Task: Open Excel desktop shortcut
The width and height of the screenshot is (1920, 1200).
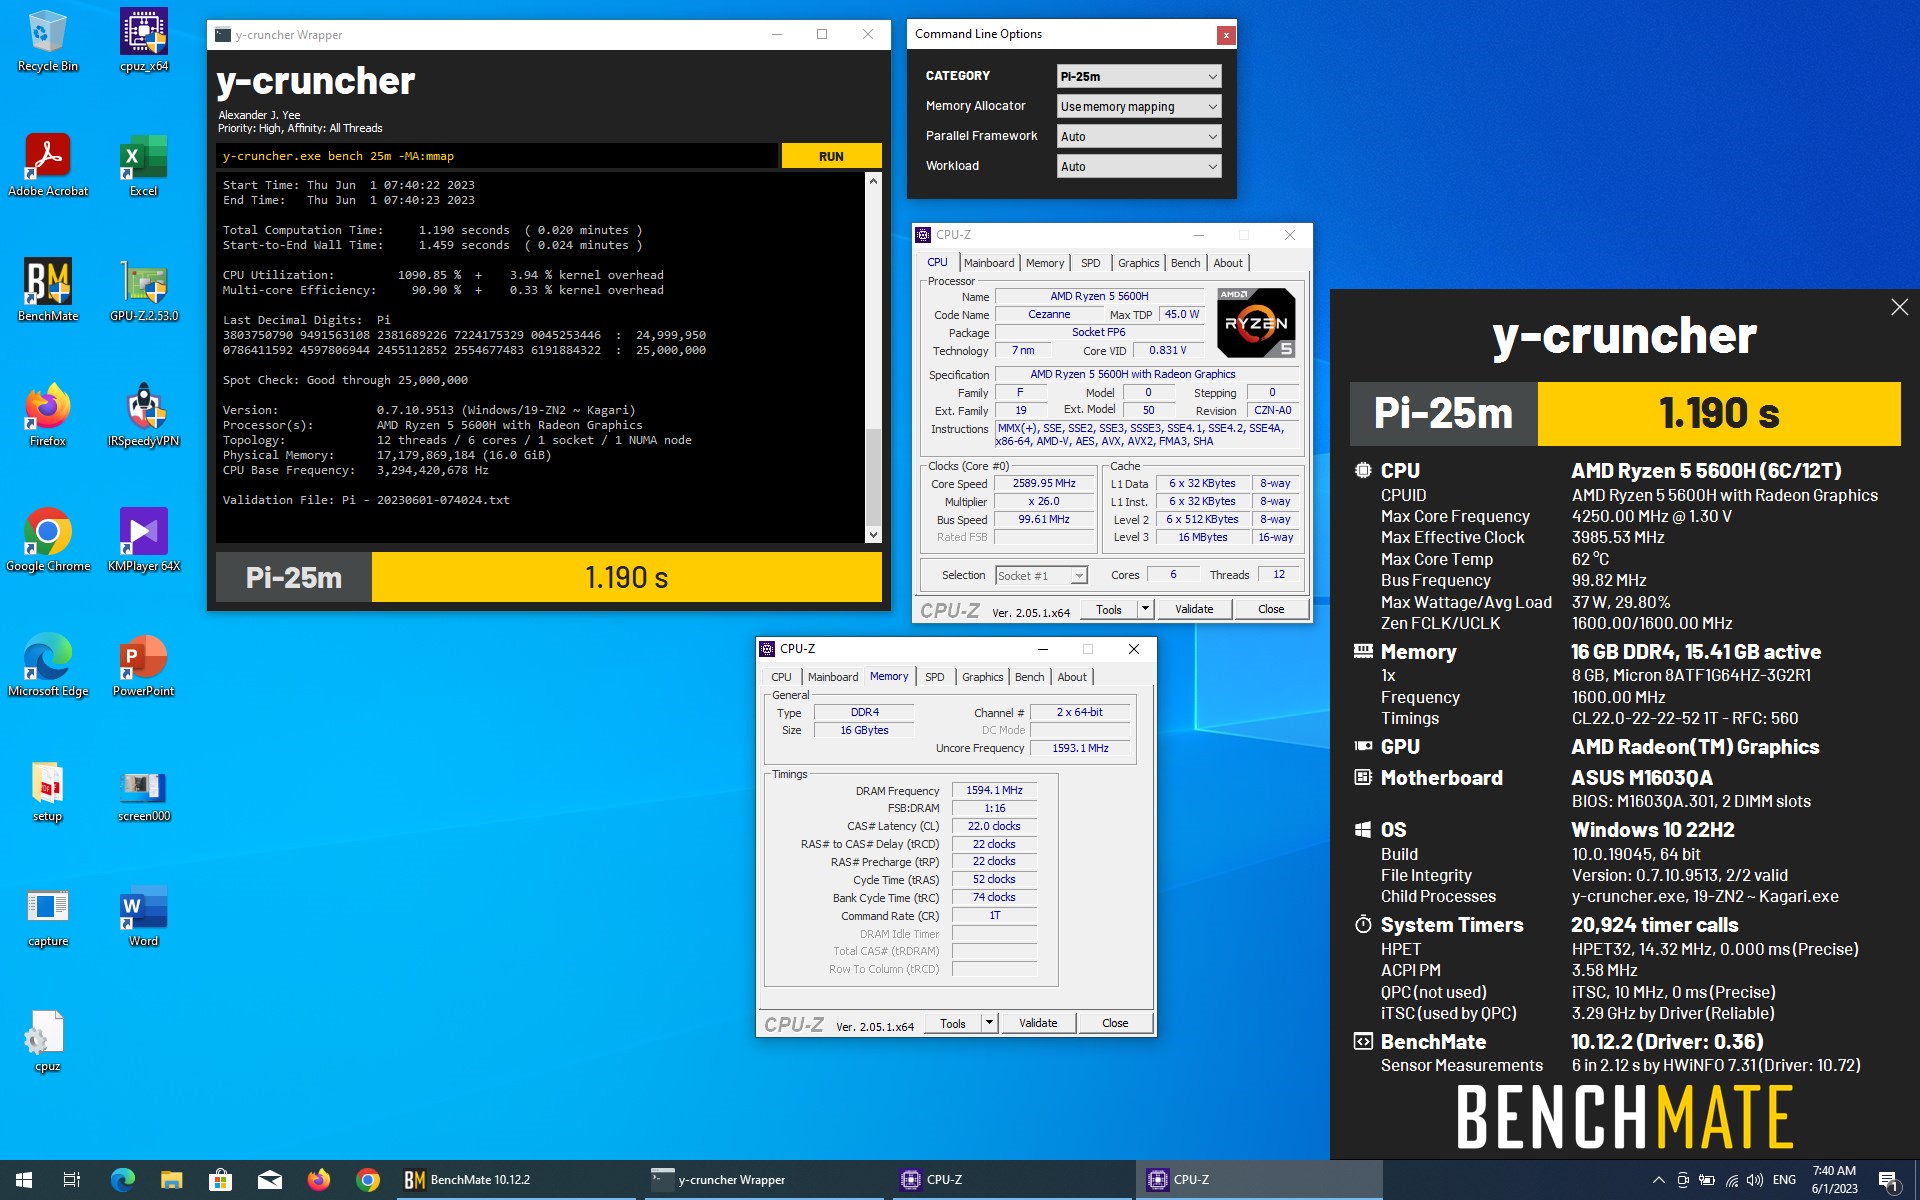Action: click(x=144, y=166)
